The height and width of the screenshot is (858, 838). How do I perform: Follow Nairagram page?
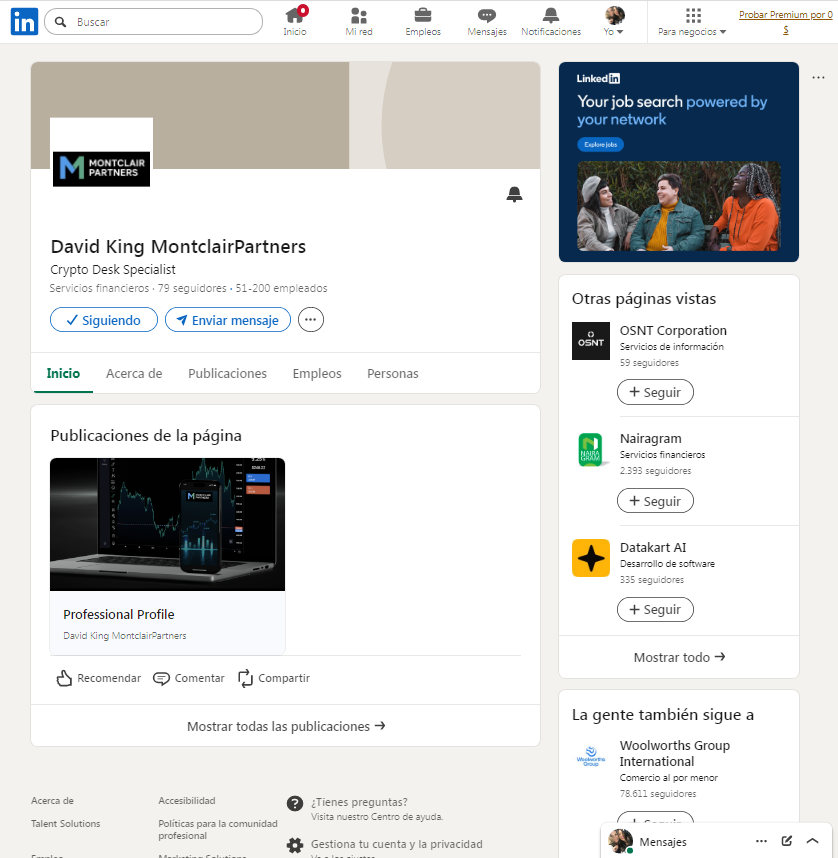tap(655, 501)
